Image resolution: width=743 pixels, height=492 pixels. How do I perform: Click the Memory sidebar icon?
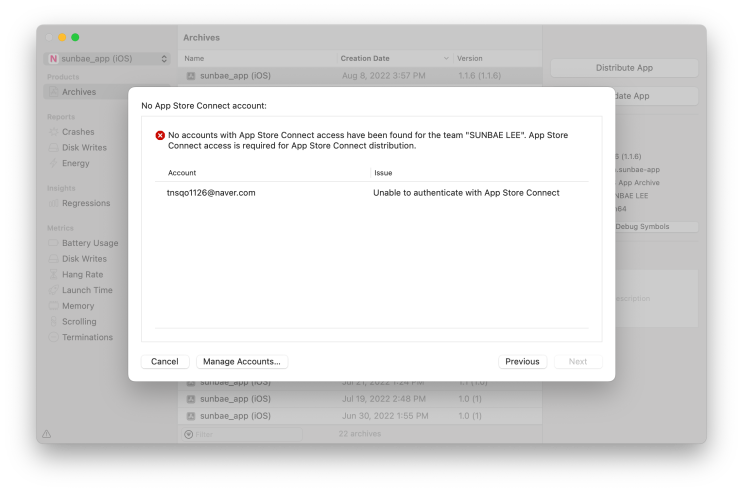[54, 306]
